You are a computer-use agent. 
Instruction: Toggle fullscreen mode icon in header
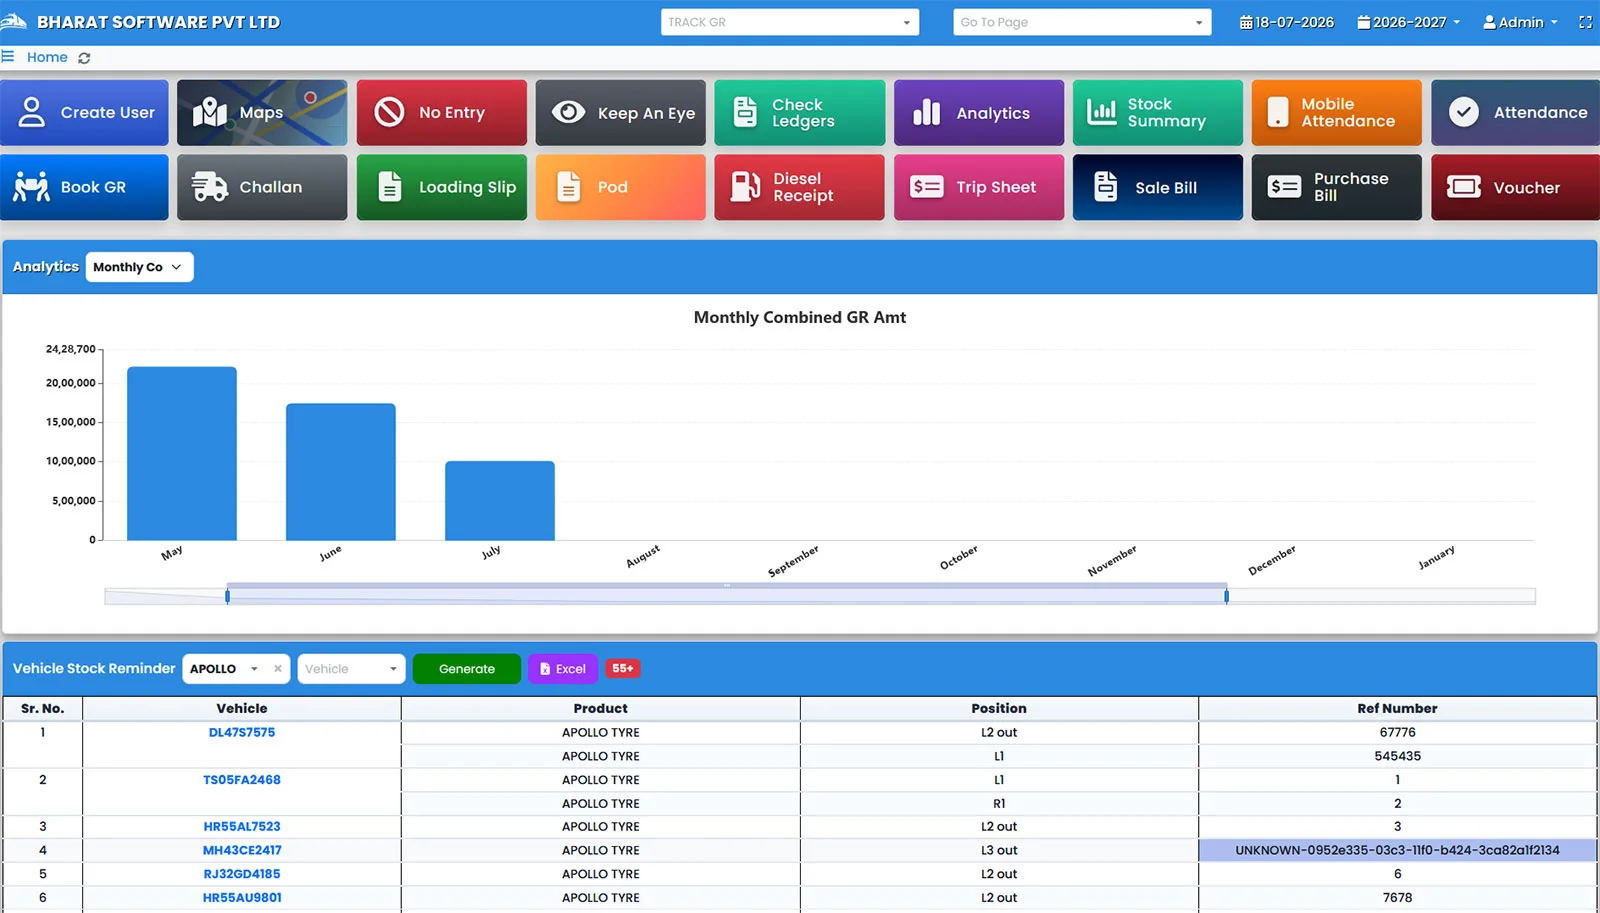[x=1585, y=22]
